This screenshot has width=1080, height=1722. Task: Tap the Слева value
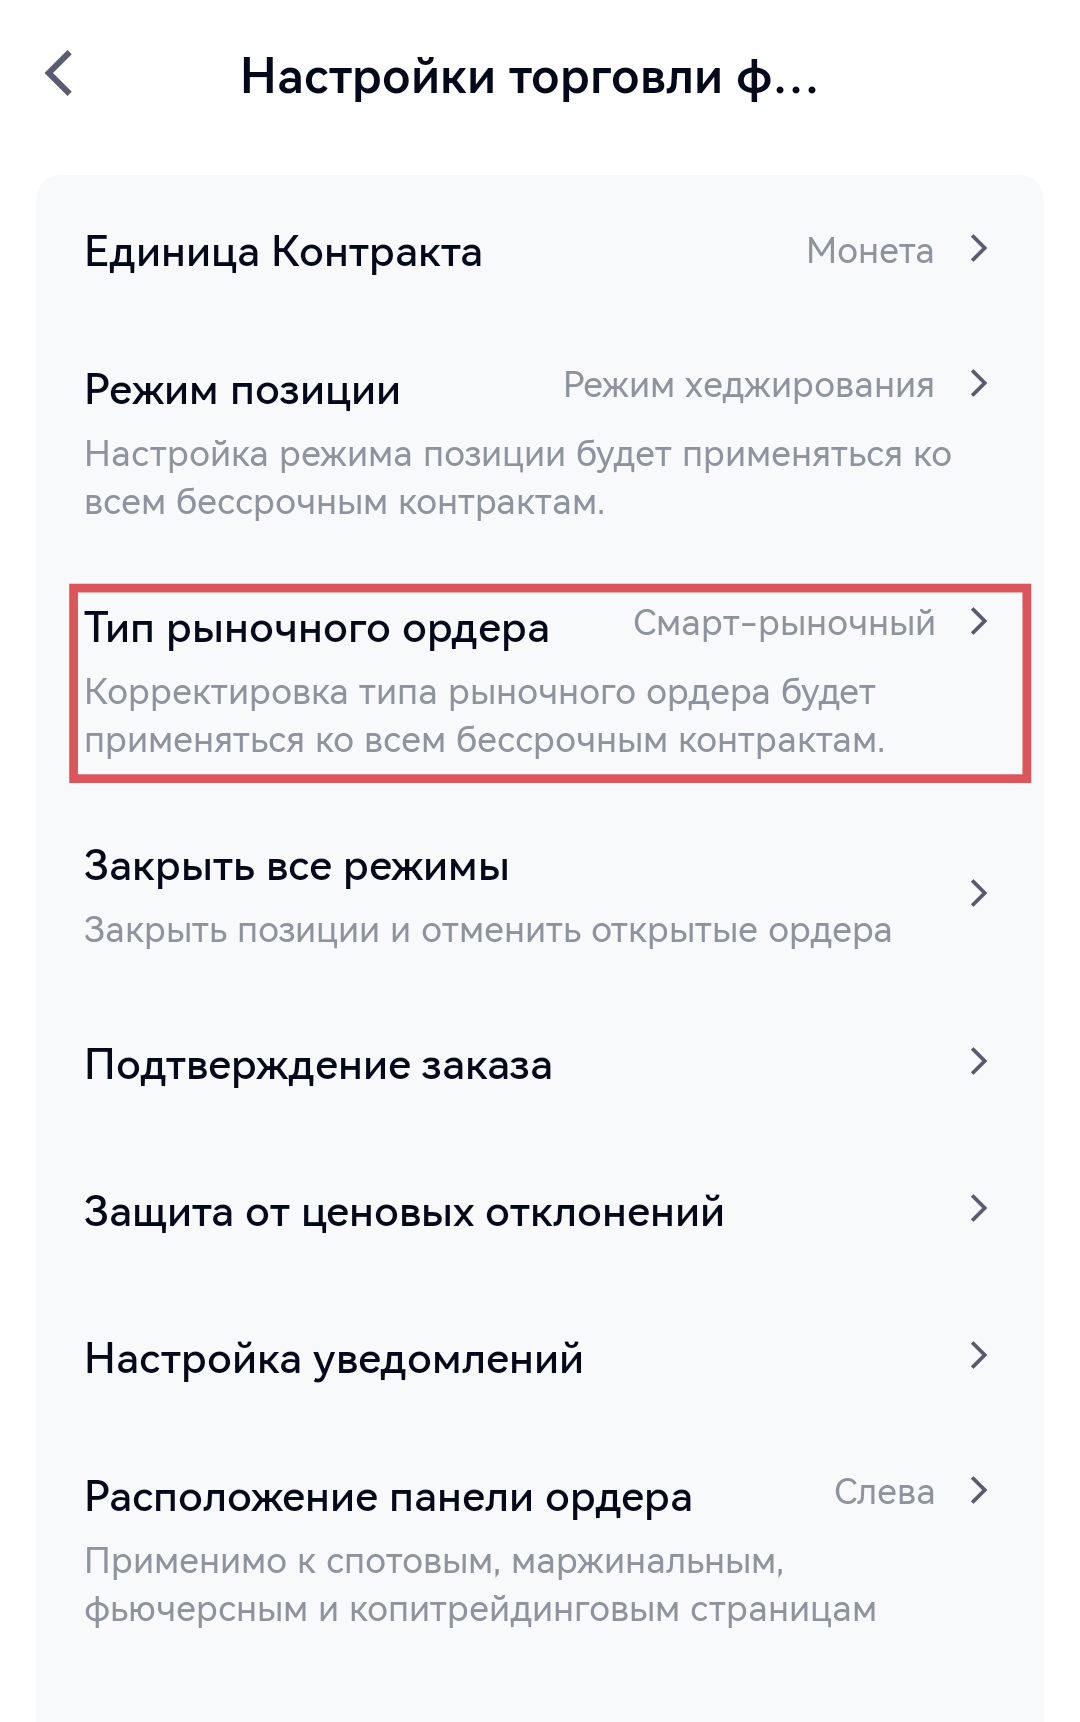[x=884, y=1492]
